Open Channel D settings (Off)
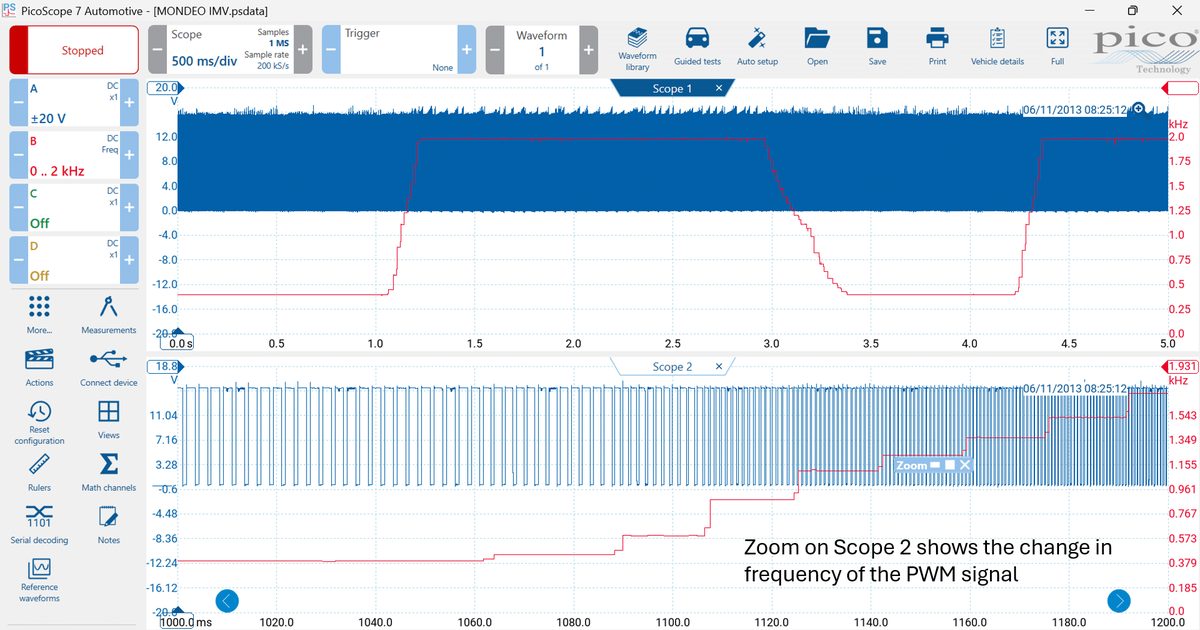 (x=74, y=259)
